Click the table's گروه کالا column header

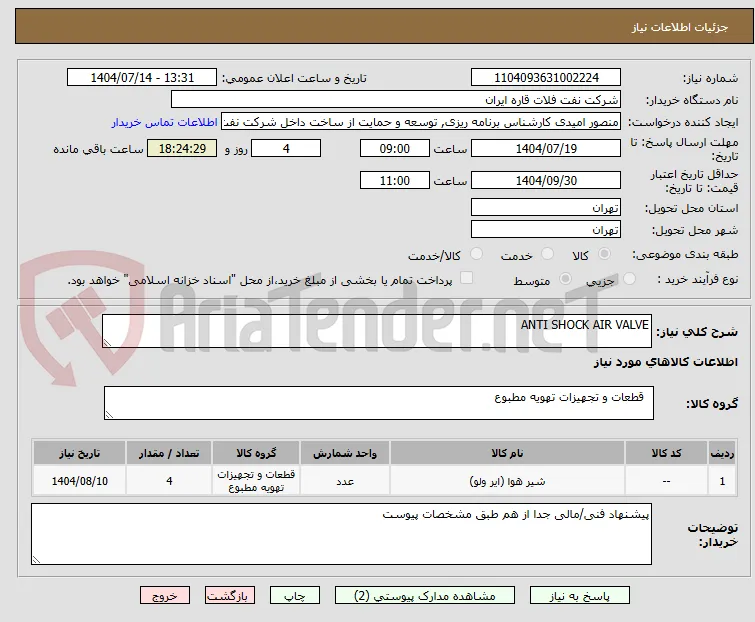[x=256, y=453]
